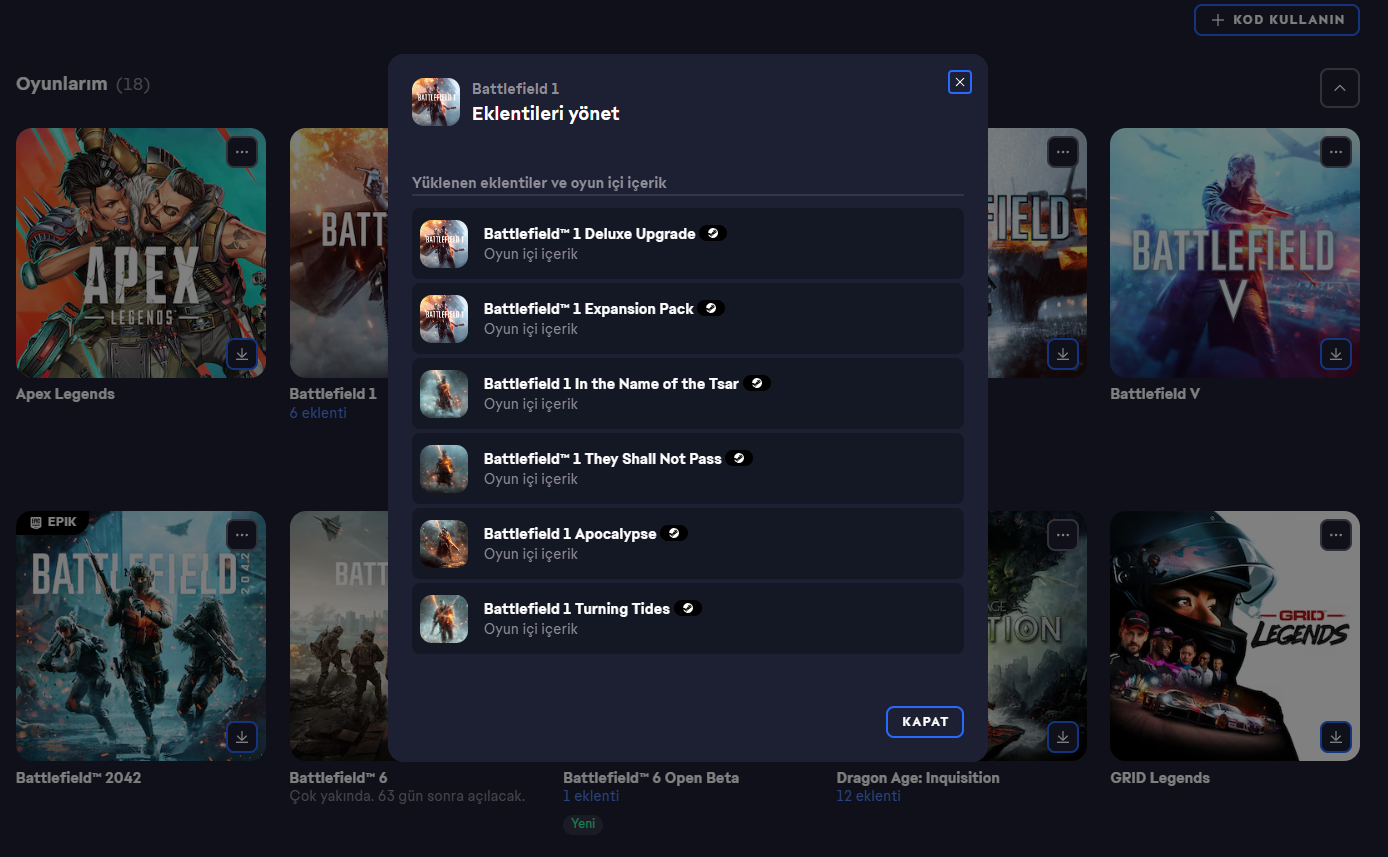Screen dimensions: 1388x857
Task: Click the Battlefield™ 6 Open Beta title label
Action: pyautogui.click(x=651, y=778)
